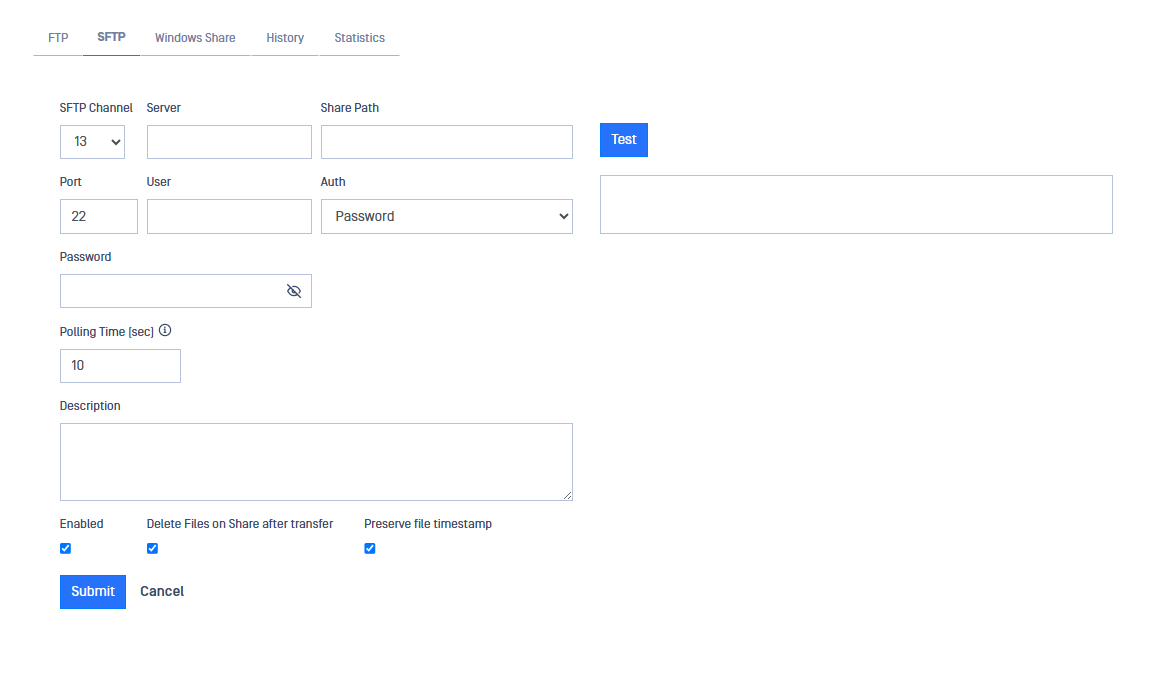The image size is (1172, 691).
Task: Go to the History tab
Action: (285, 37)
